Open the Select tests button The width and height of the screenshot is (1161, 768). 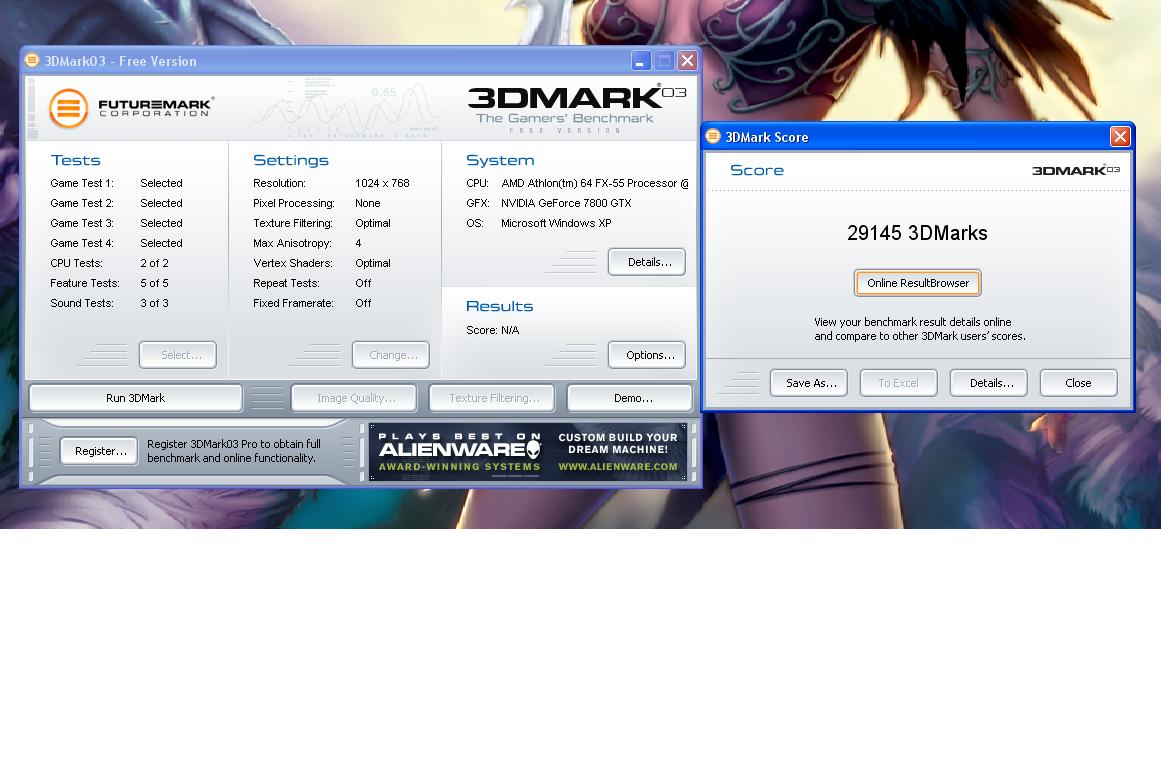pos(178,355)
